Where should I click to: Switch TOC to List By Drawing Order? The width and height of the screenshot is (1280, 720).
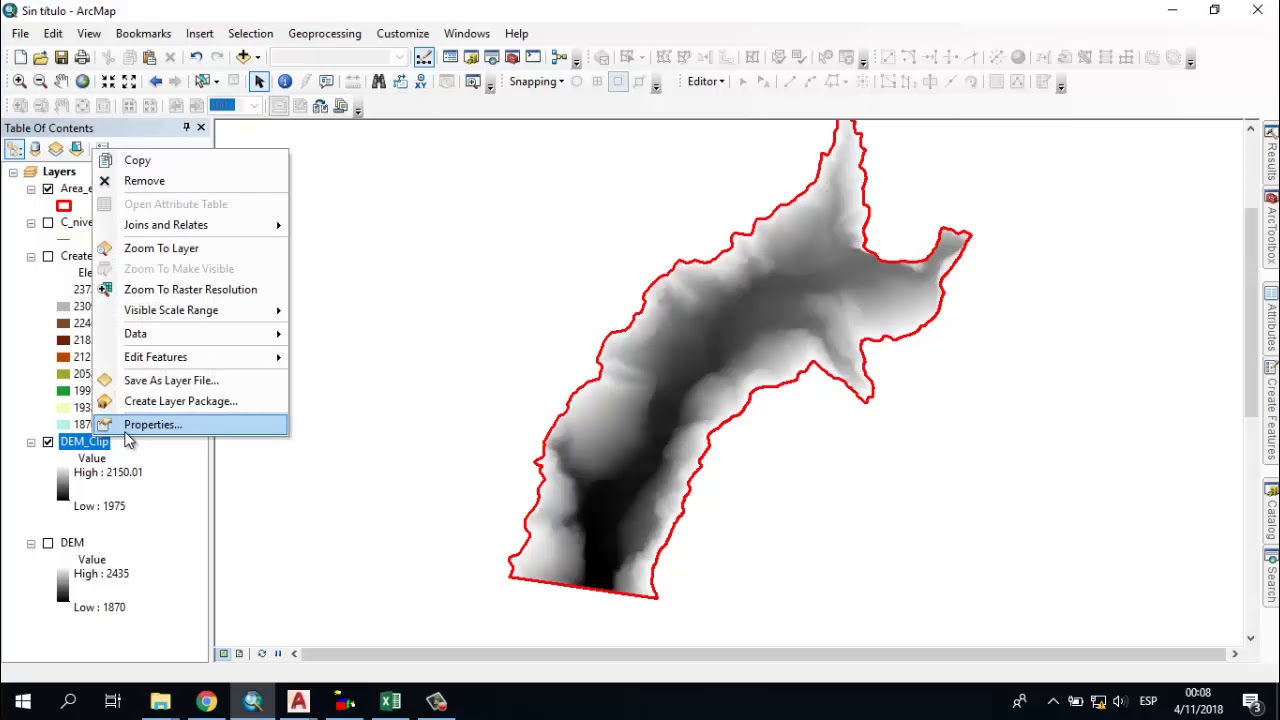click(x=14, y=149)
